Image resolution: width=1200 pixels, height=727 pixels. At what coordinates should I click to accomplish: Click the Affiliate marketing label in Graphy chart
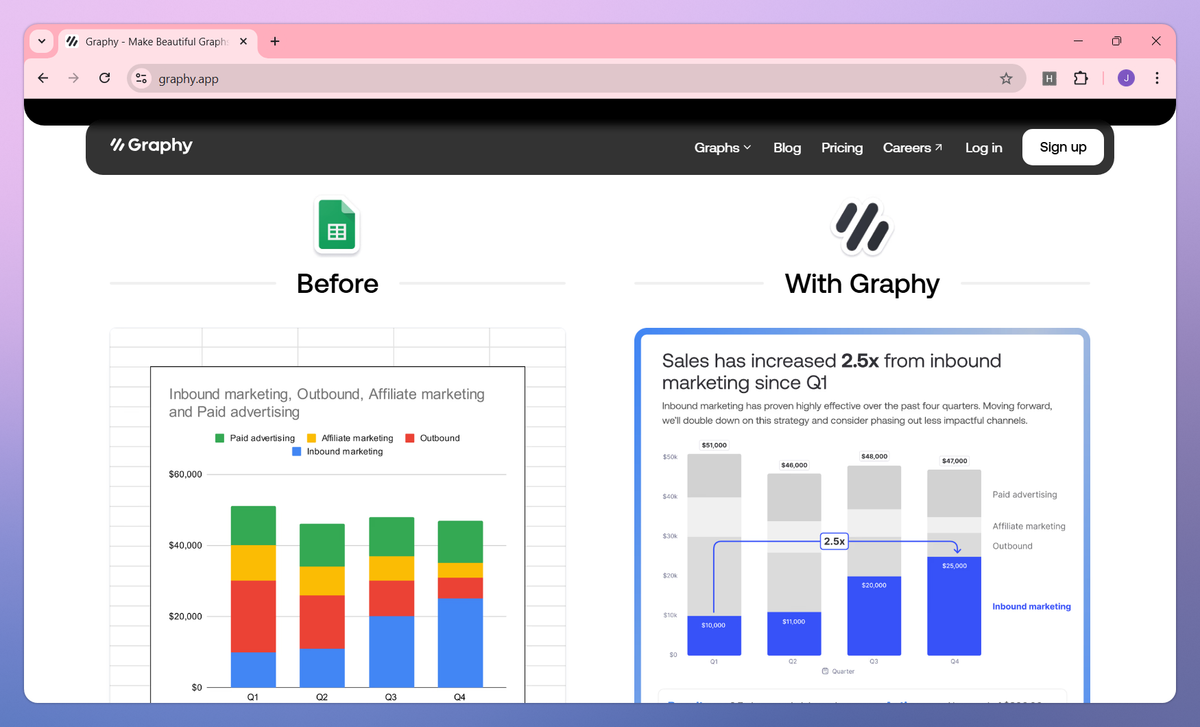coord(1029,526)
